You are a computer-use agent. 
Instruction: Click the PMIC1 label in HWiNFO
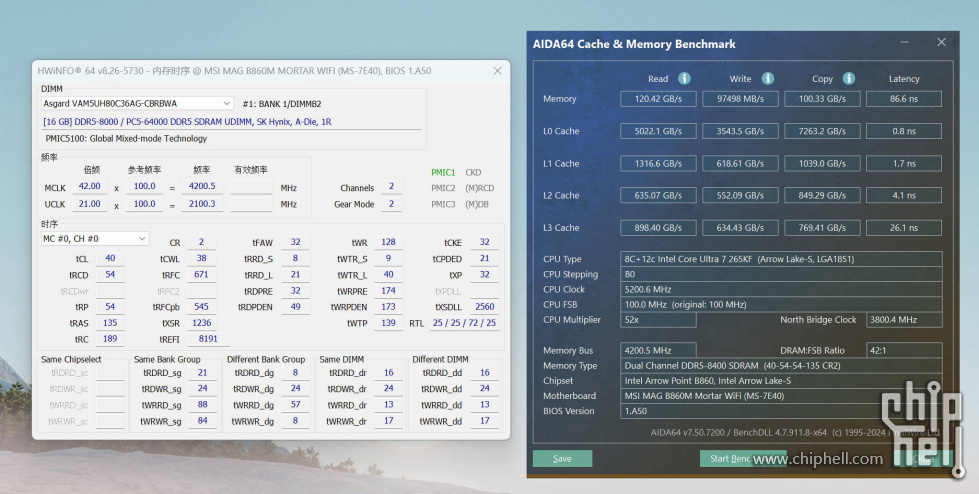(443, 172)
